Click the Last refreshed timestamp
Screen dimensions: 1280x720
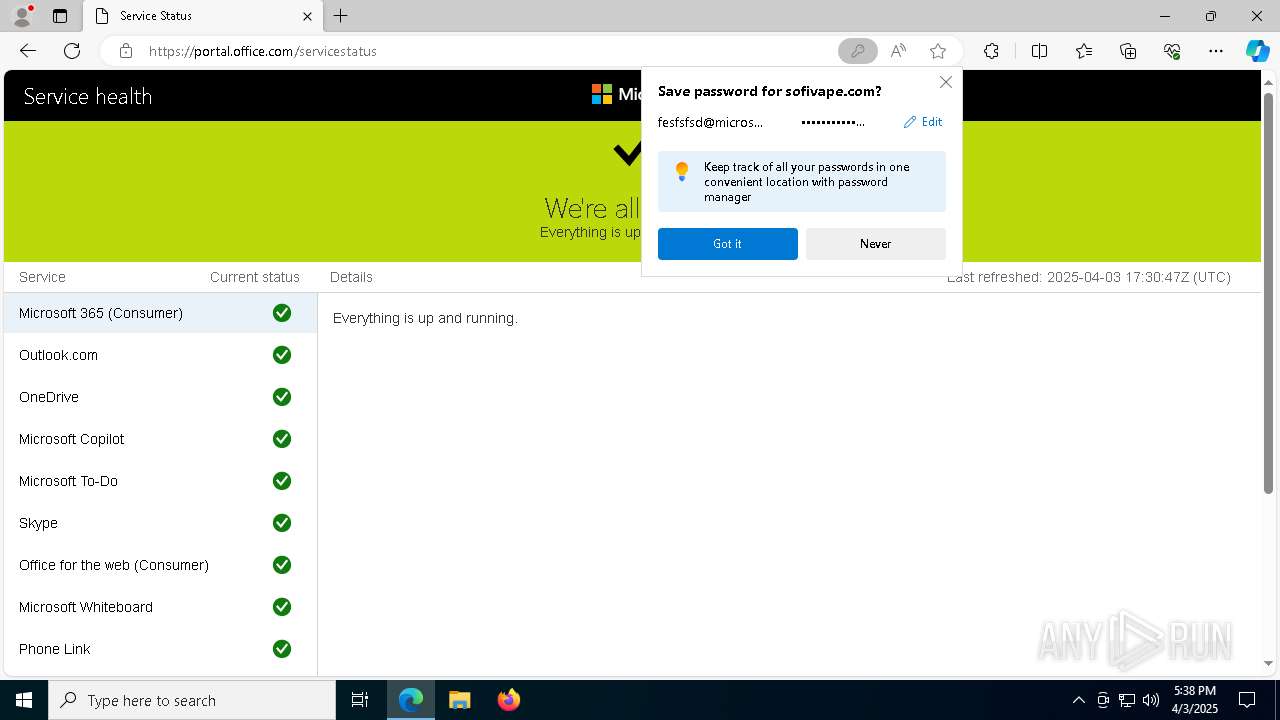click(x=1089, y=277)
